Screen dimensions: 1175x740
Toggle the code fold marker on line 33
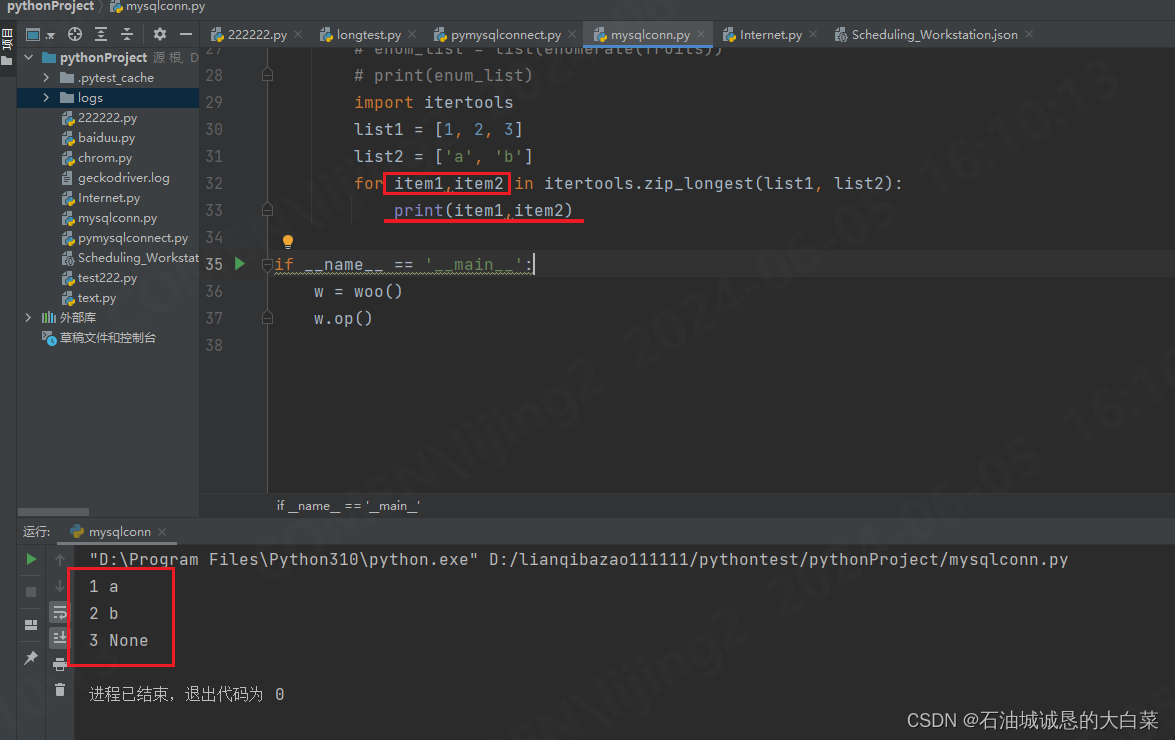point(268,210)
